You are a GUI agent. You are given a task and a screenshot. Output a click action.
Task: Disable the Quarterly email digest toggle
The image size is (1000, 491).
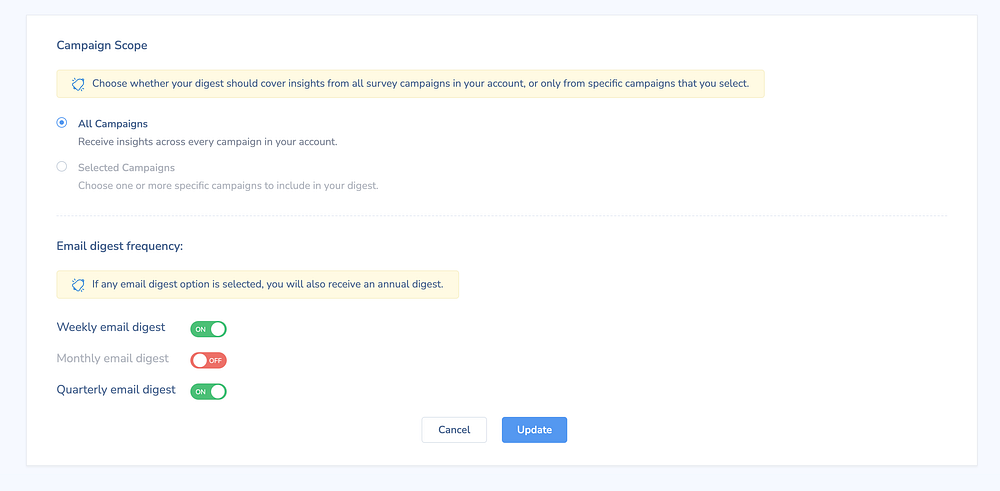(209, 391)
